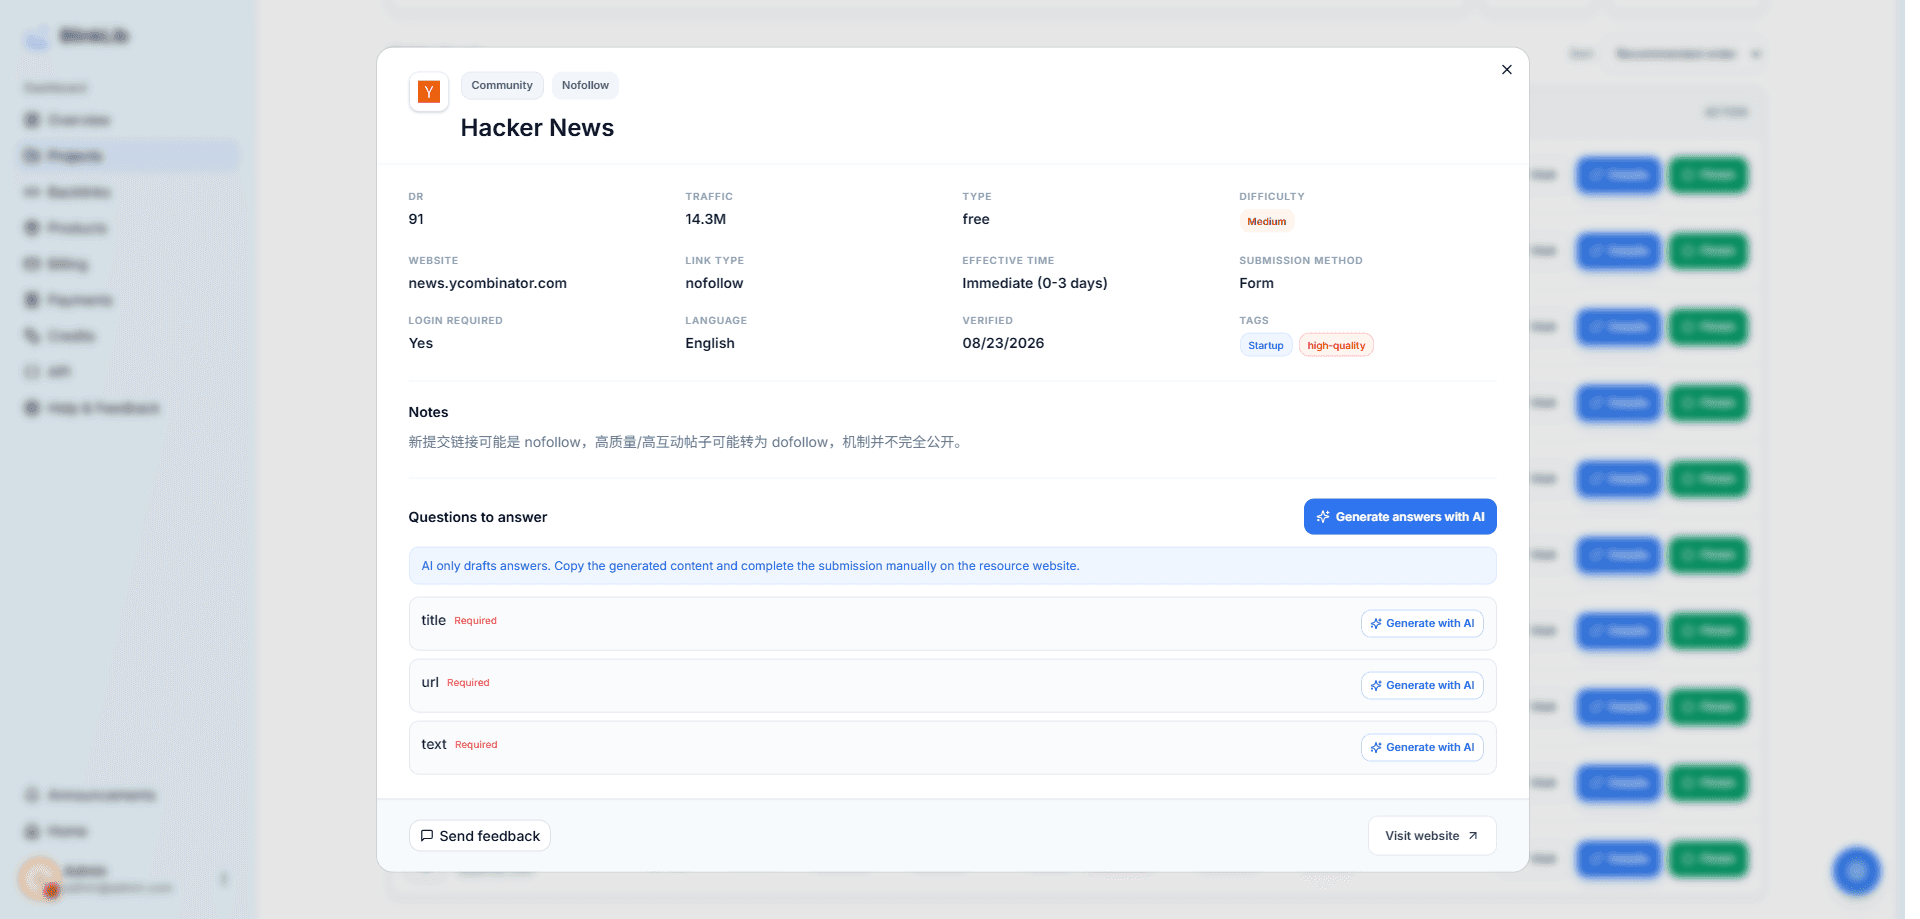This screenshot has height=919, width=1920.
Task: Select the traffic value 14.3M
Action: click(706, 220)
